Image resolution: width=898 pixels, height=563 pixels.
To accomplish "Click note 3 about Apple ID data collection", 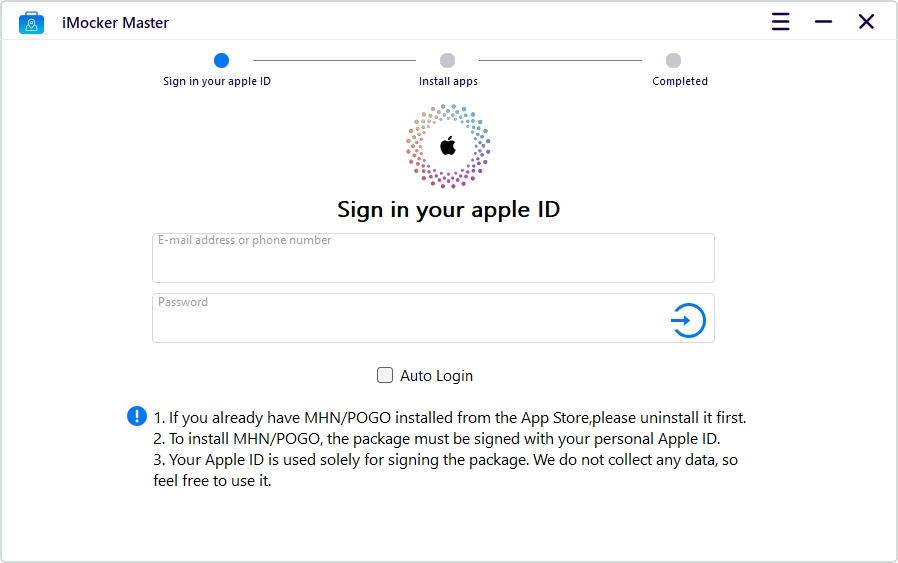I will [445, 470].
